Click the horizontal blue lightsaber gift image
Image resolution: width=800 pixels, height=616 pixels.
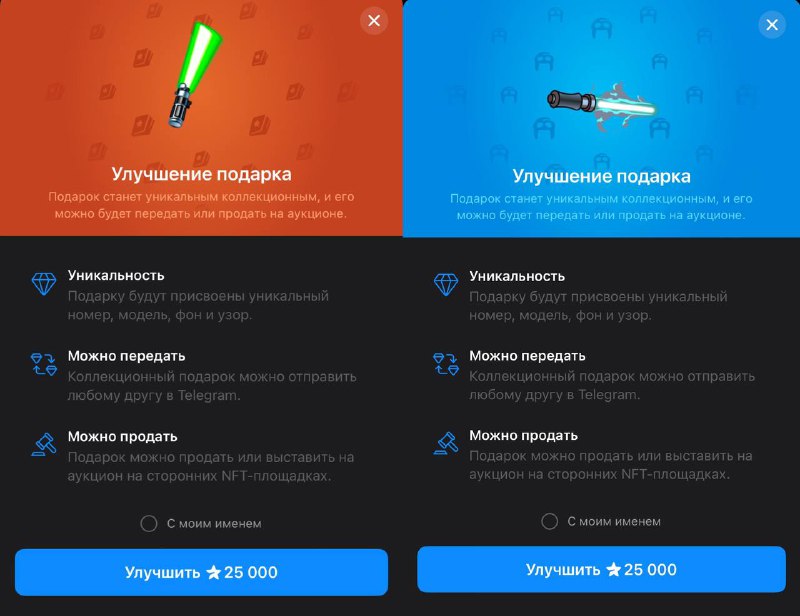(602, 107)
